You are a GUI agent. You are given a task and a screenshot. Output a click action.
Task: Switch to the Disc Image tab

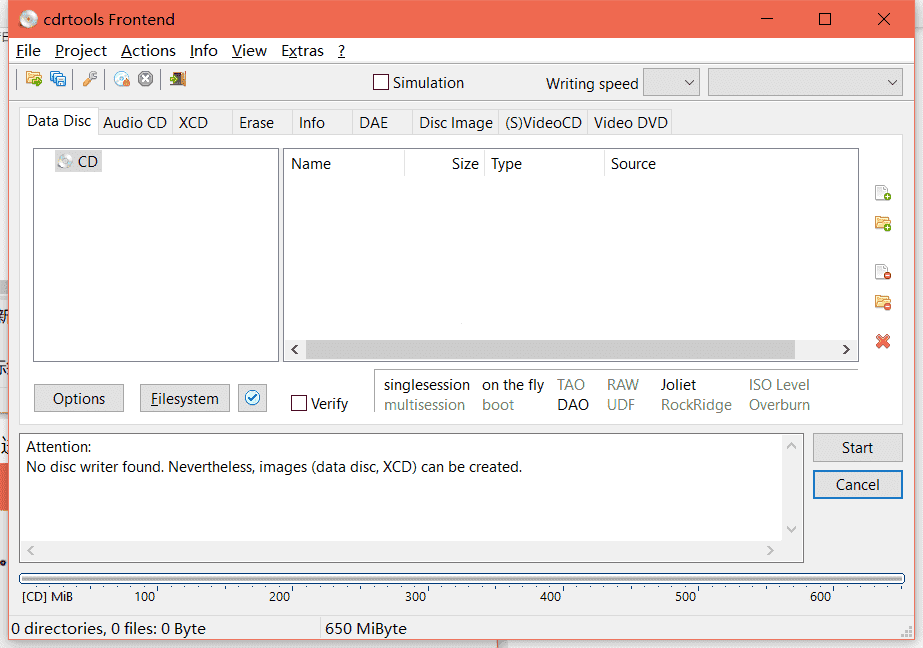[x=456, y=122]
